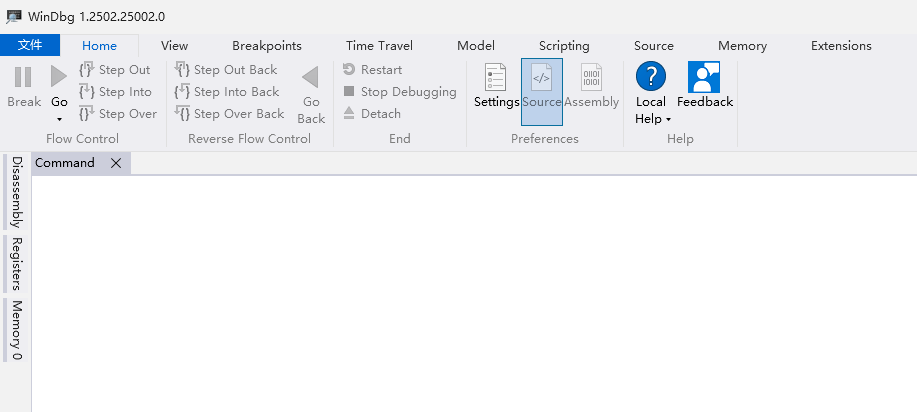The width and height of the screenshot is (917, 412).
Task: Open the Time Travel ribbon tab
Action: (x=379, y=45)
